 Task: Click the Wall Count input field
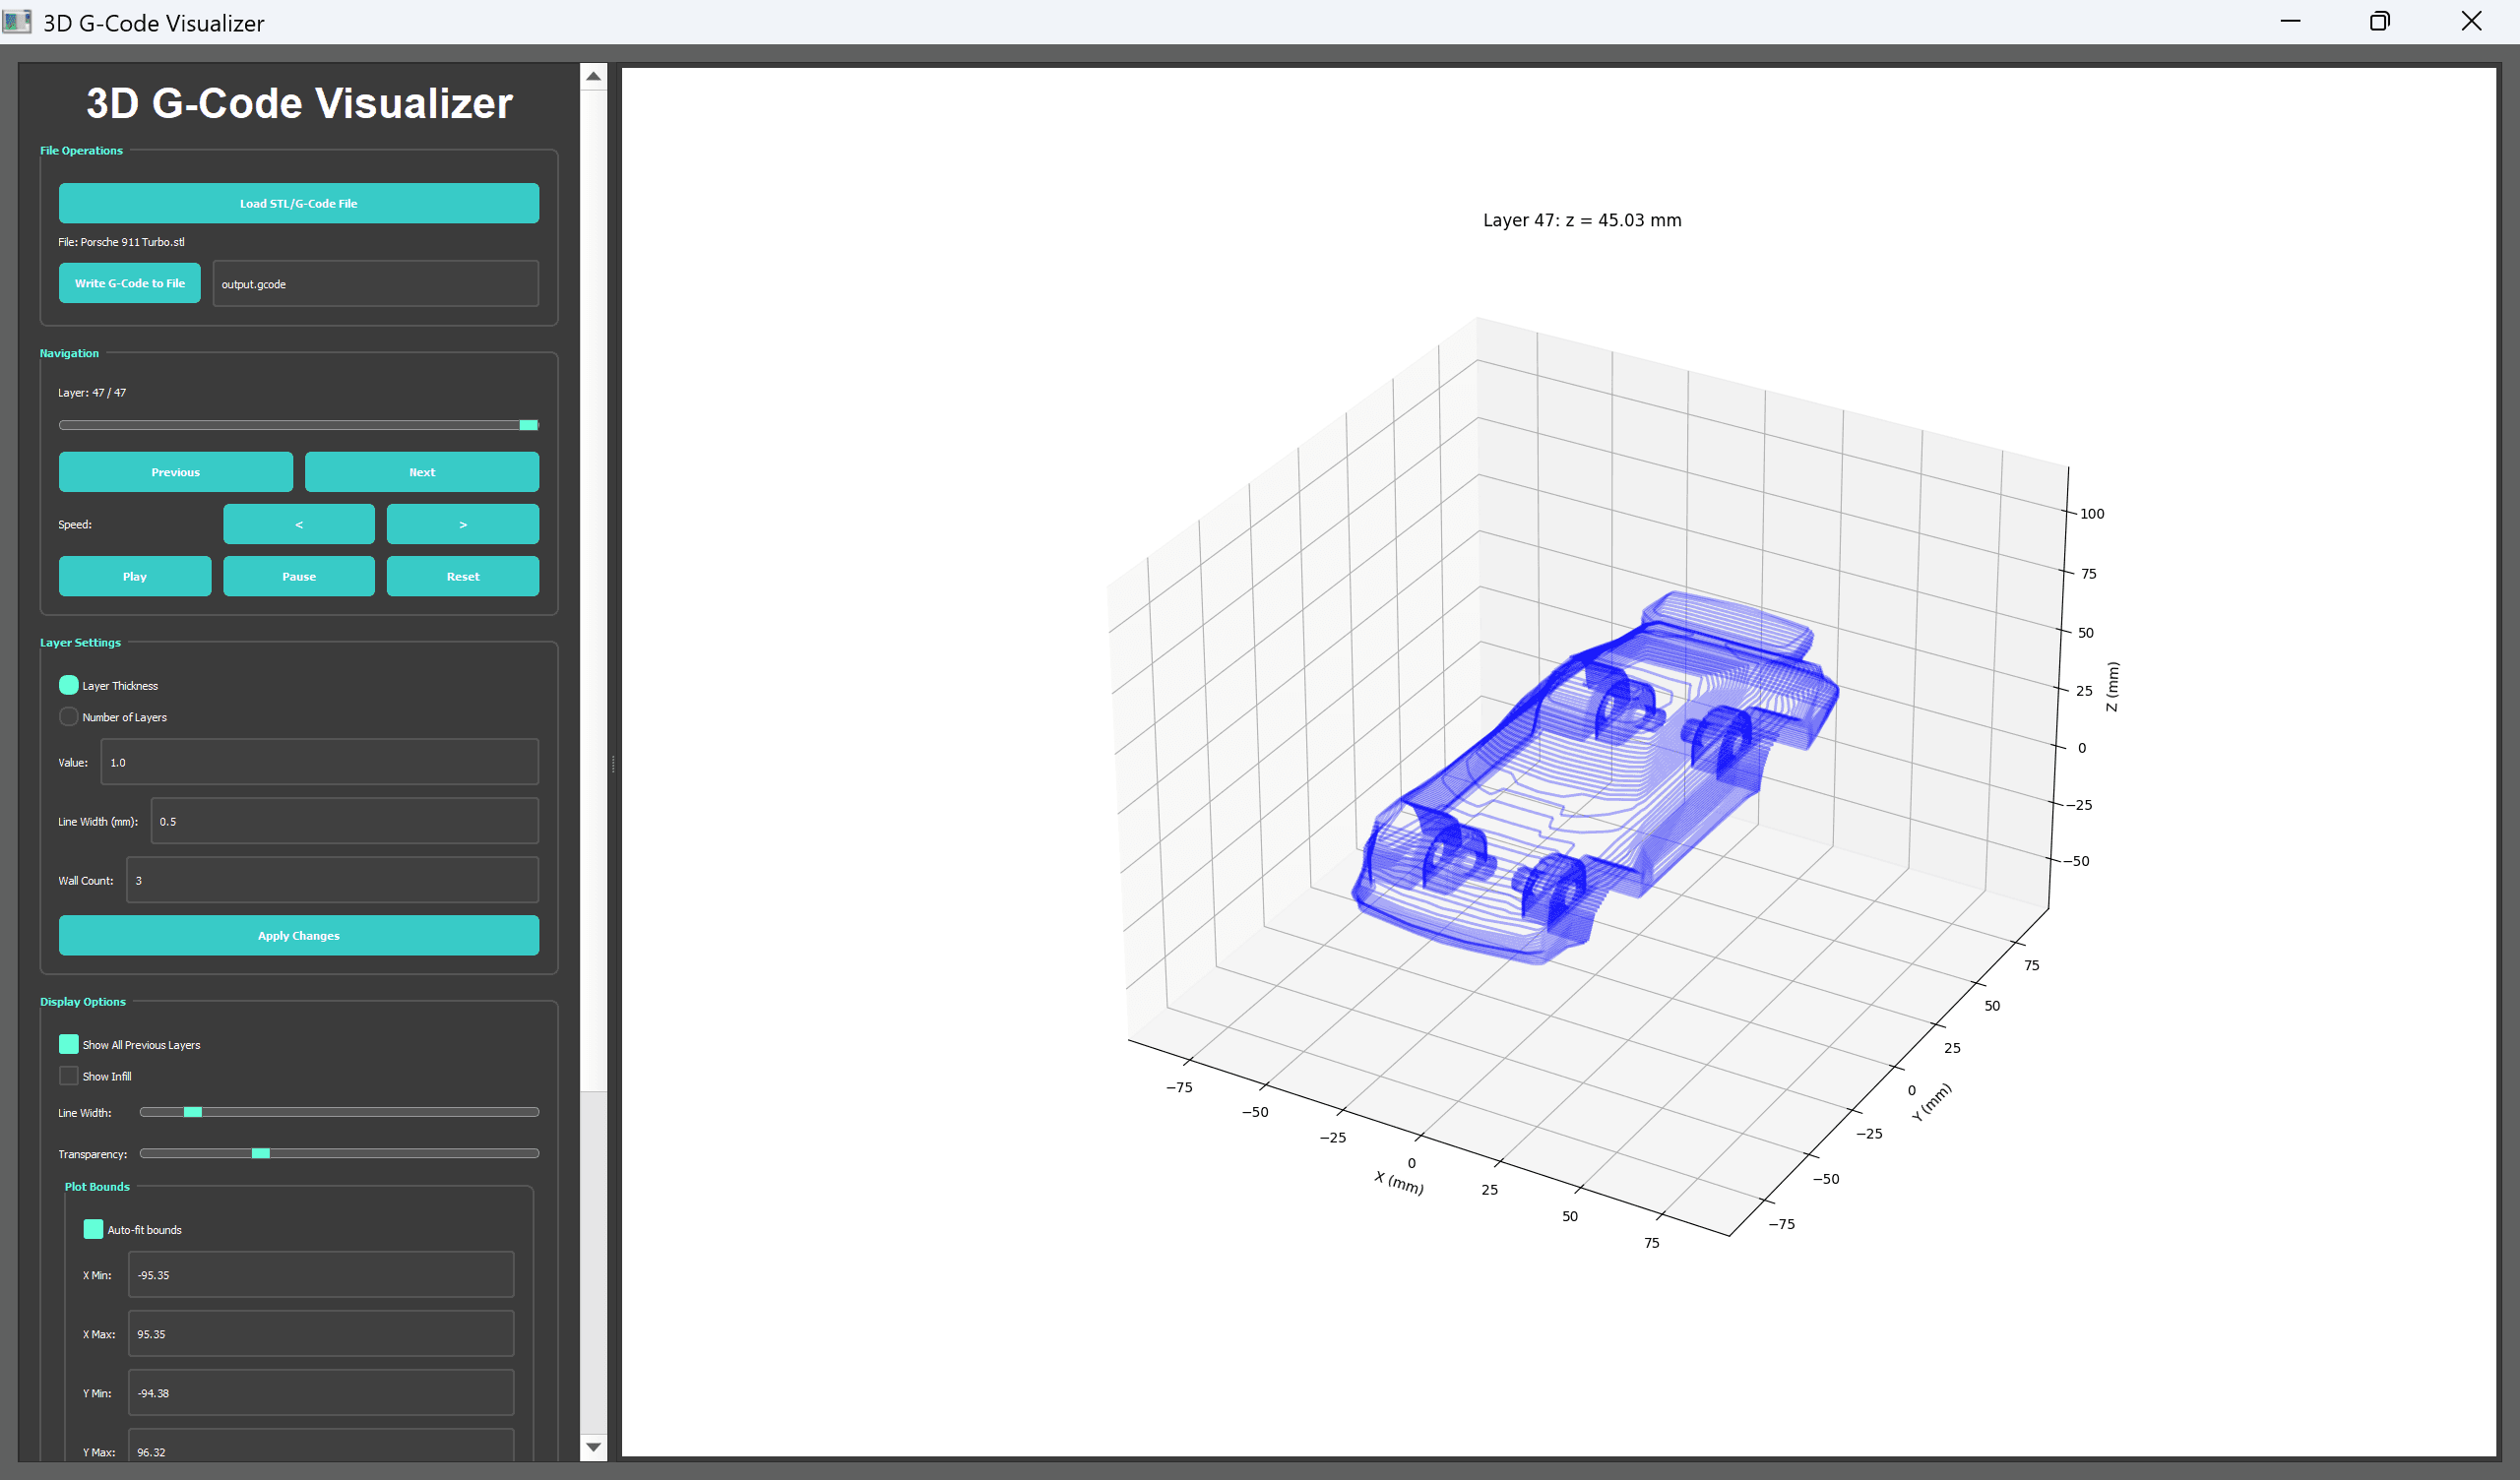(x=331, y=880)
